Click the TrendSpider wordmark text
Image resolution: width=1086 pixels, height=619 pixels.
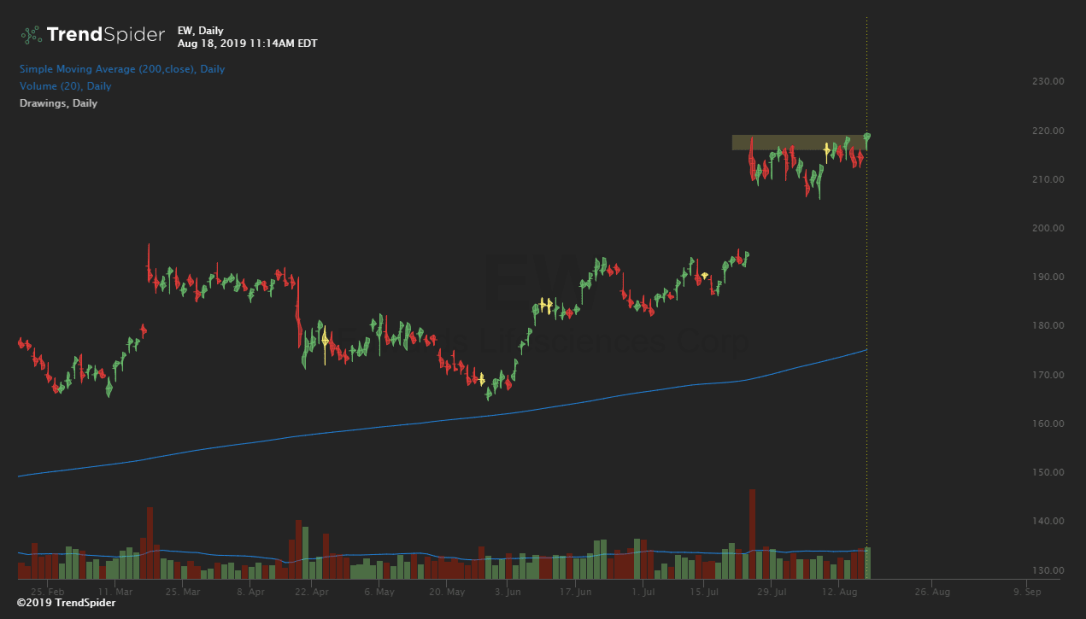[105, 35]
